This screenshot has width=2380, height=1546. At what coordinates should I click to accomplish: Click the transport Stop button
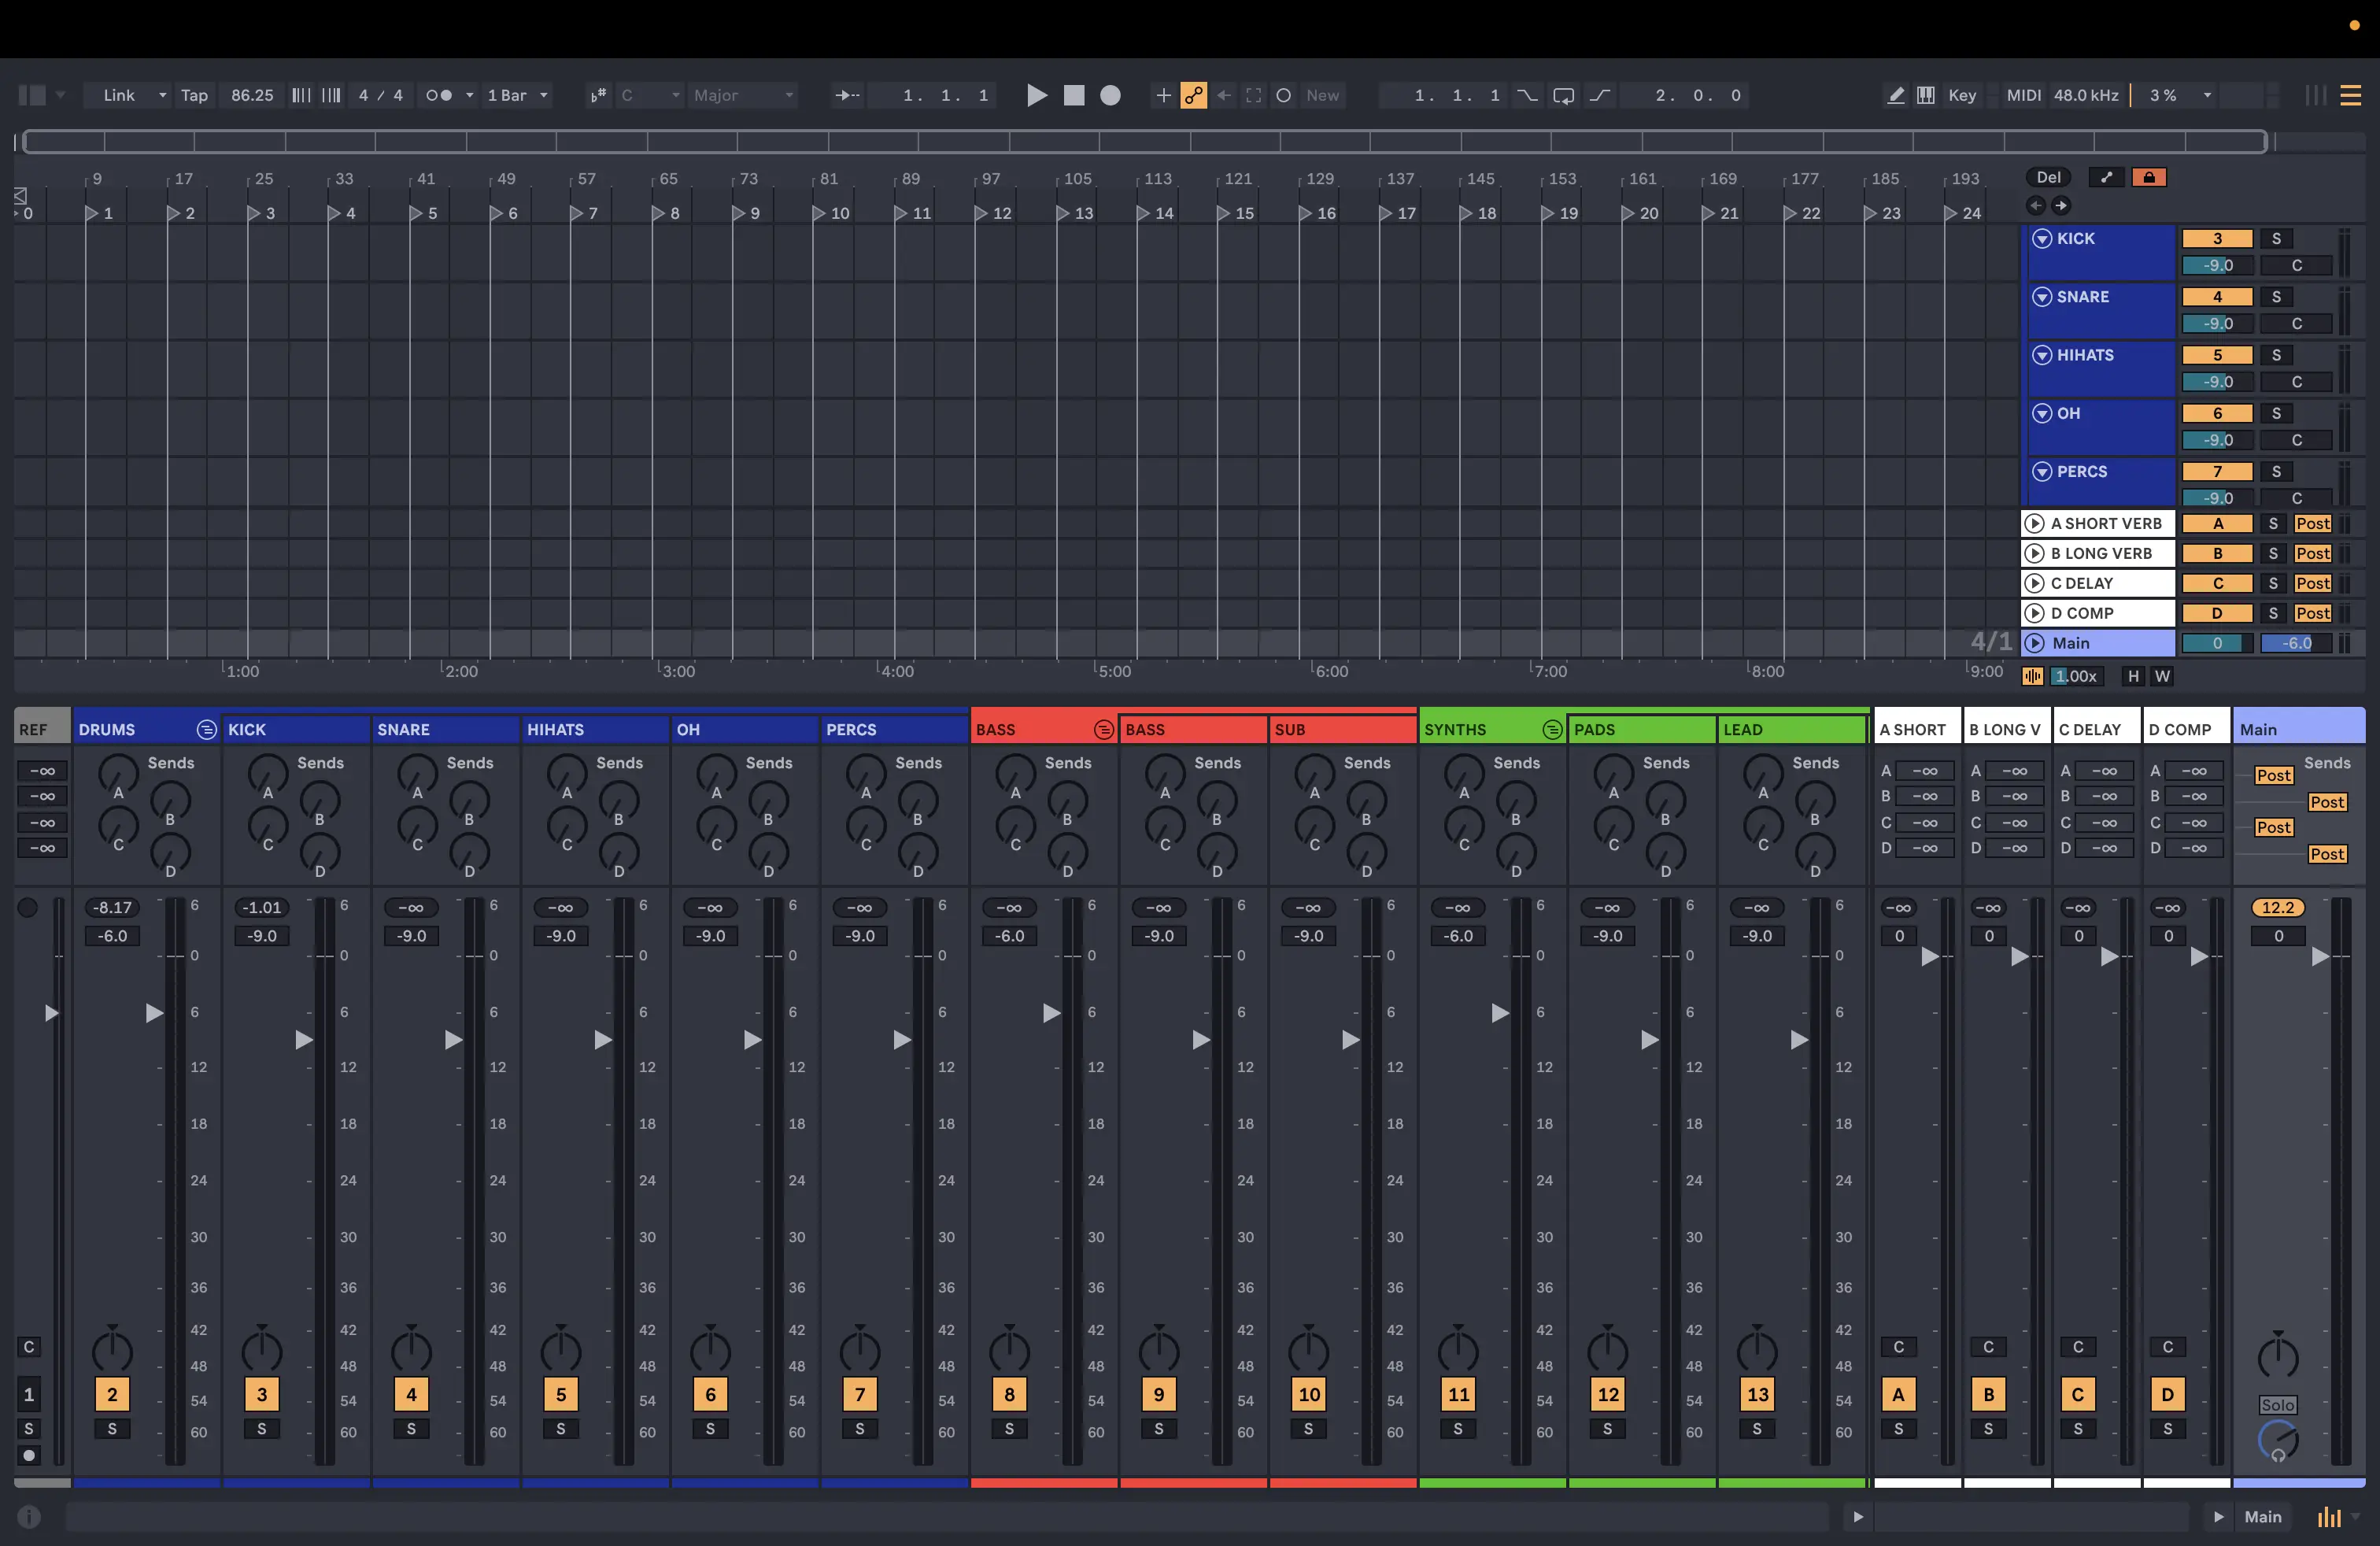[1074, 95]
